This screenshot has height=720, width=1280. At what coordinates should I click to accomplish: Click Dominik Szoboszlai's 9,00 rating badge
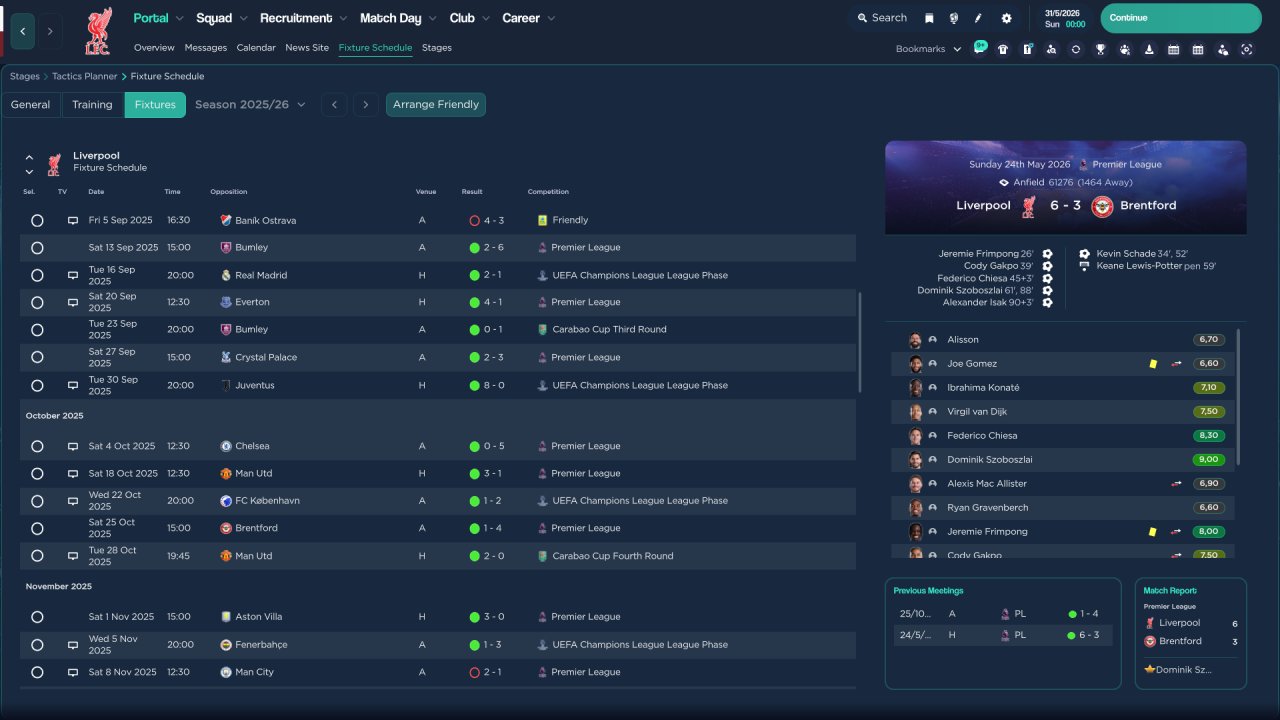1210,460
